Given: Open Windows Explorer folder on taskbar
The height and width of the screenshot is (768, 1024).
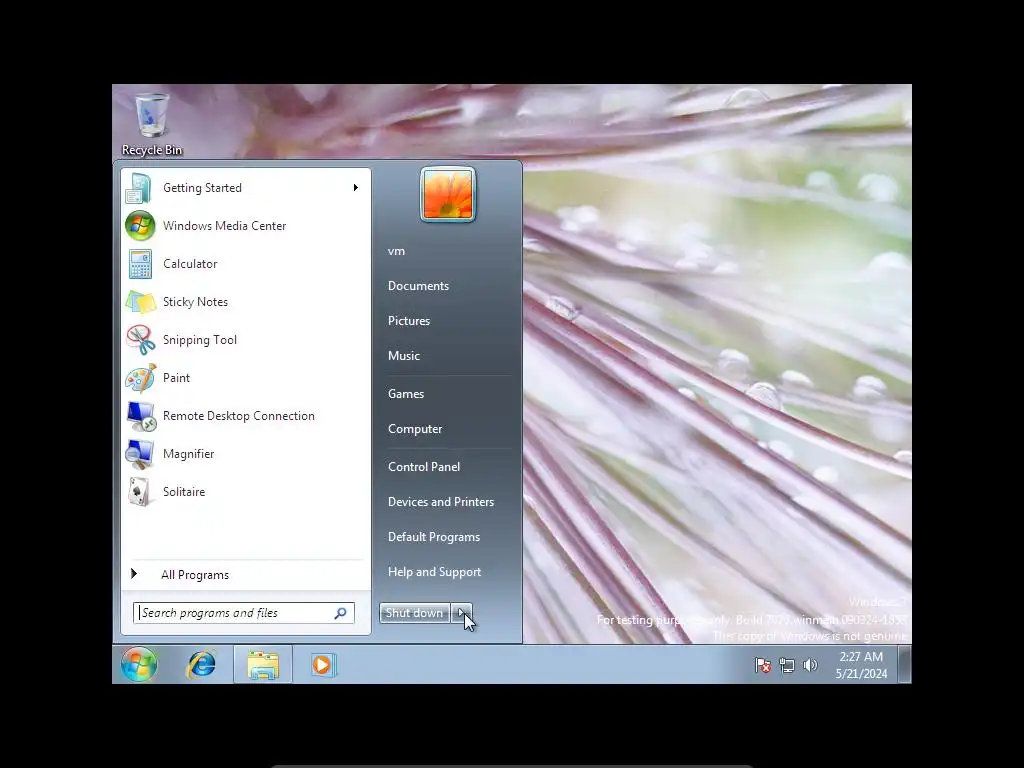Looking at the screenshot, I should pos(263,665).
